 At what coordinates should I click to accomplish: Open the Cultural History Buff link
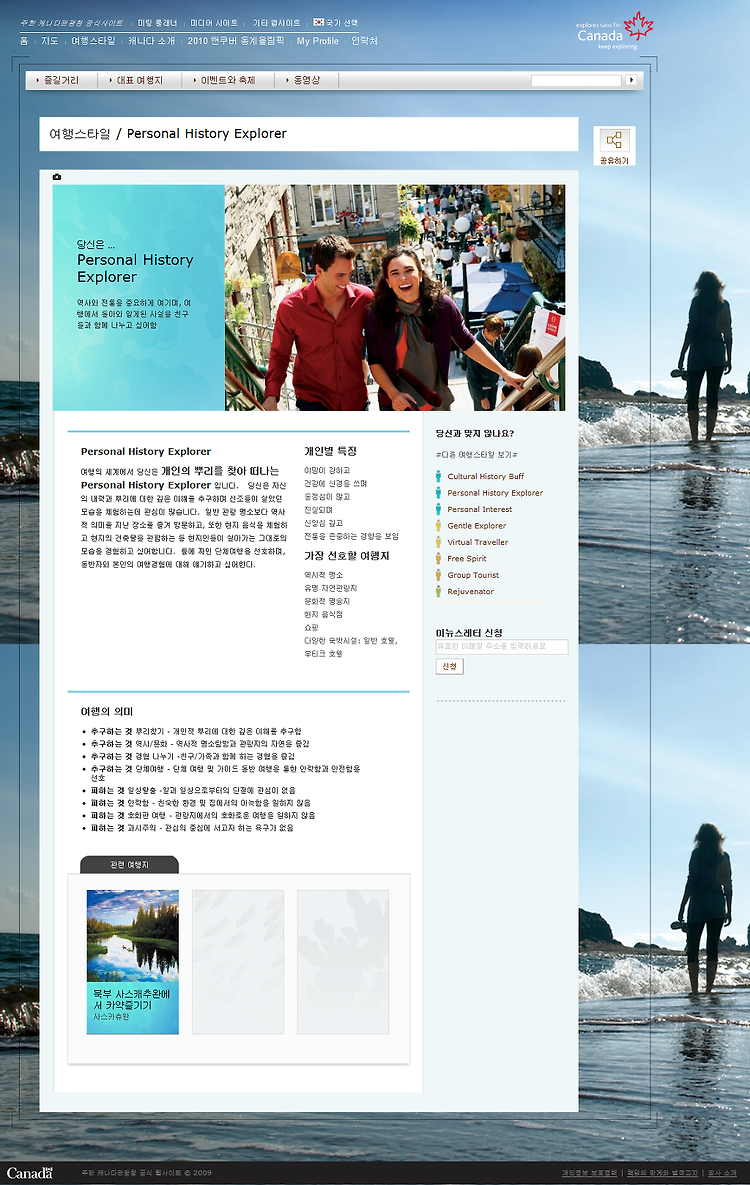(485, 476)
